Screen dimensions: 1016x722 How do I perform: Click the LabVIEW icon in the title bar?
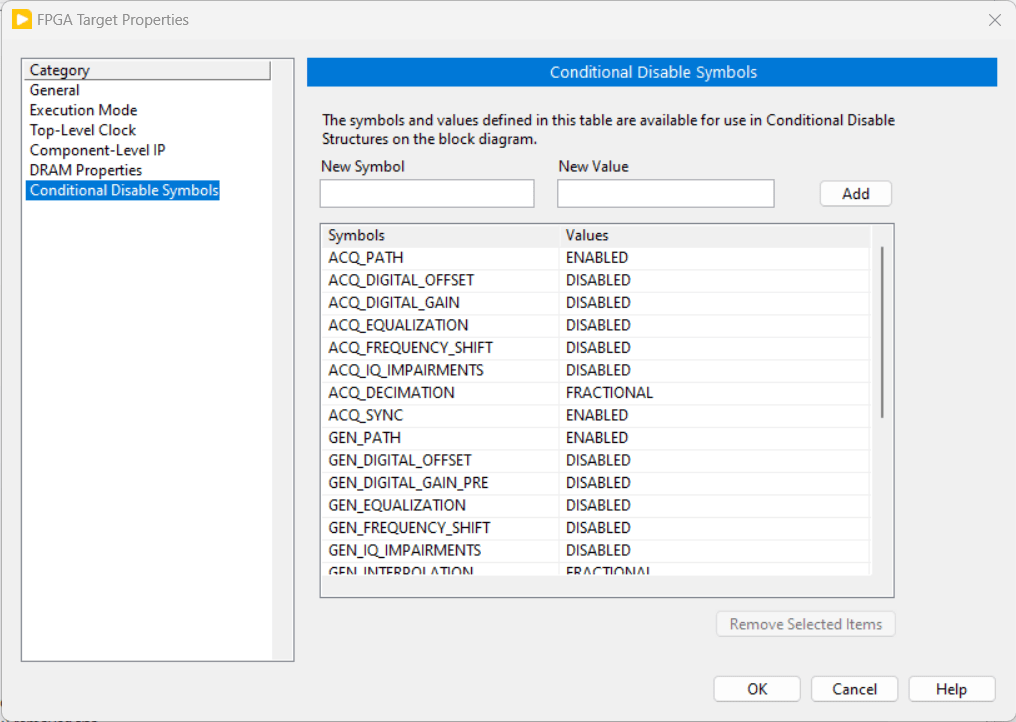[x=21, y=19]
